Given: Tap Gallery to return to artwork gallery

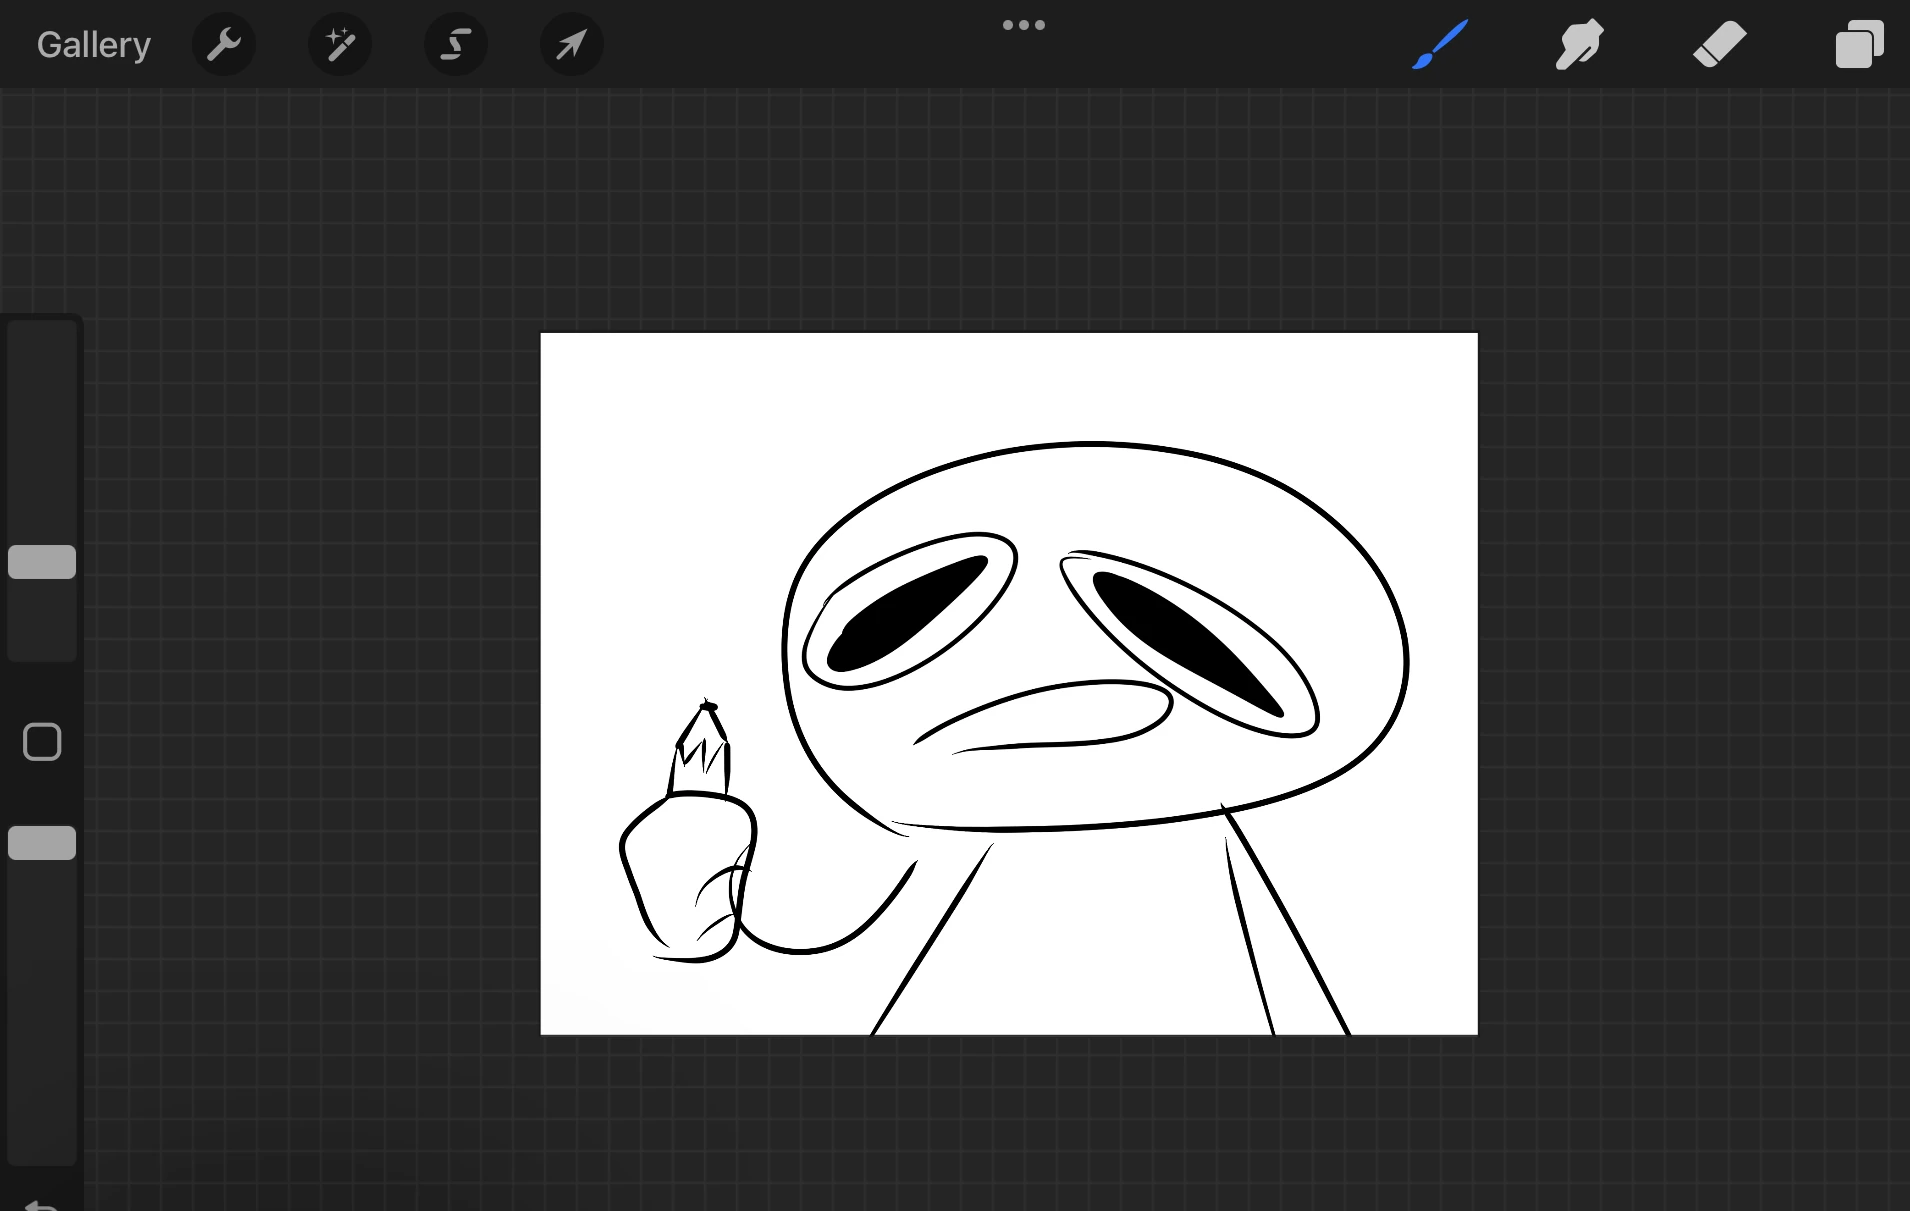Looking at the screenshot, I should (92, 44).
